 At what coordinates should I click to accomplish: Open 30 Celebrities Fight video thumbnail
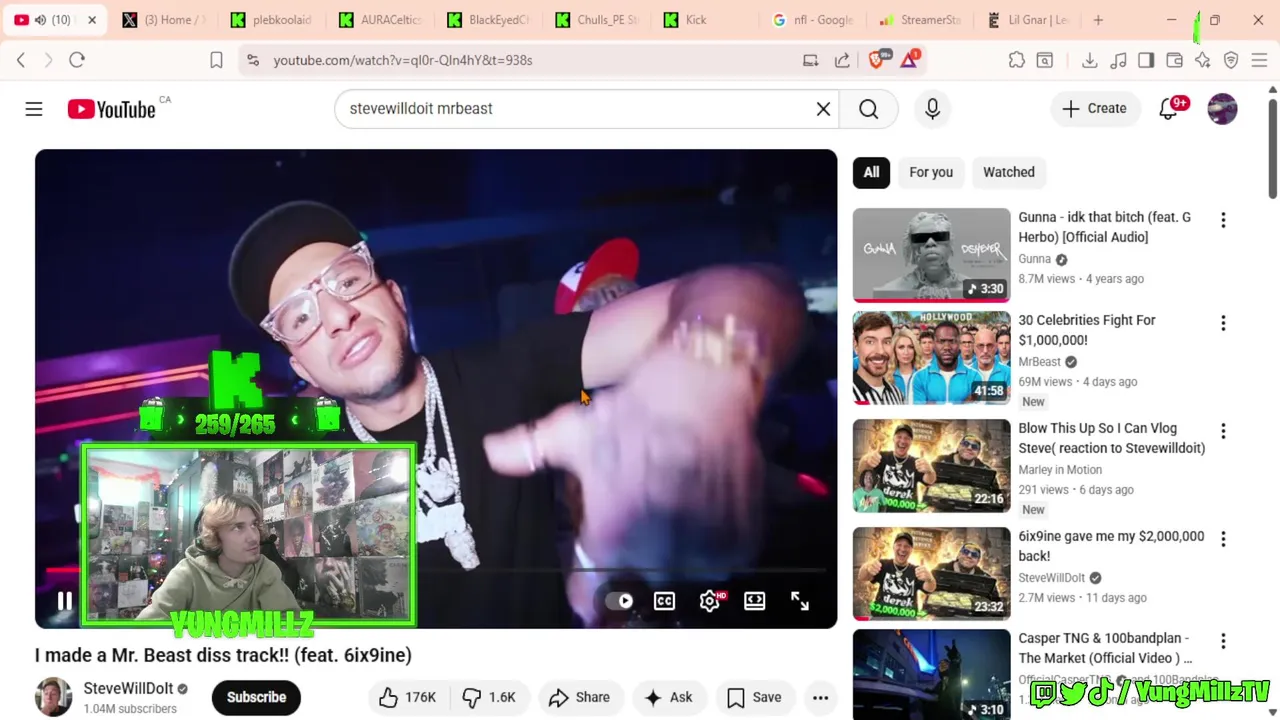point(931,358)
